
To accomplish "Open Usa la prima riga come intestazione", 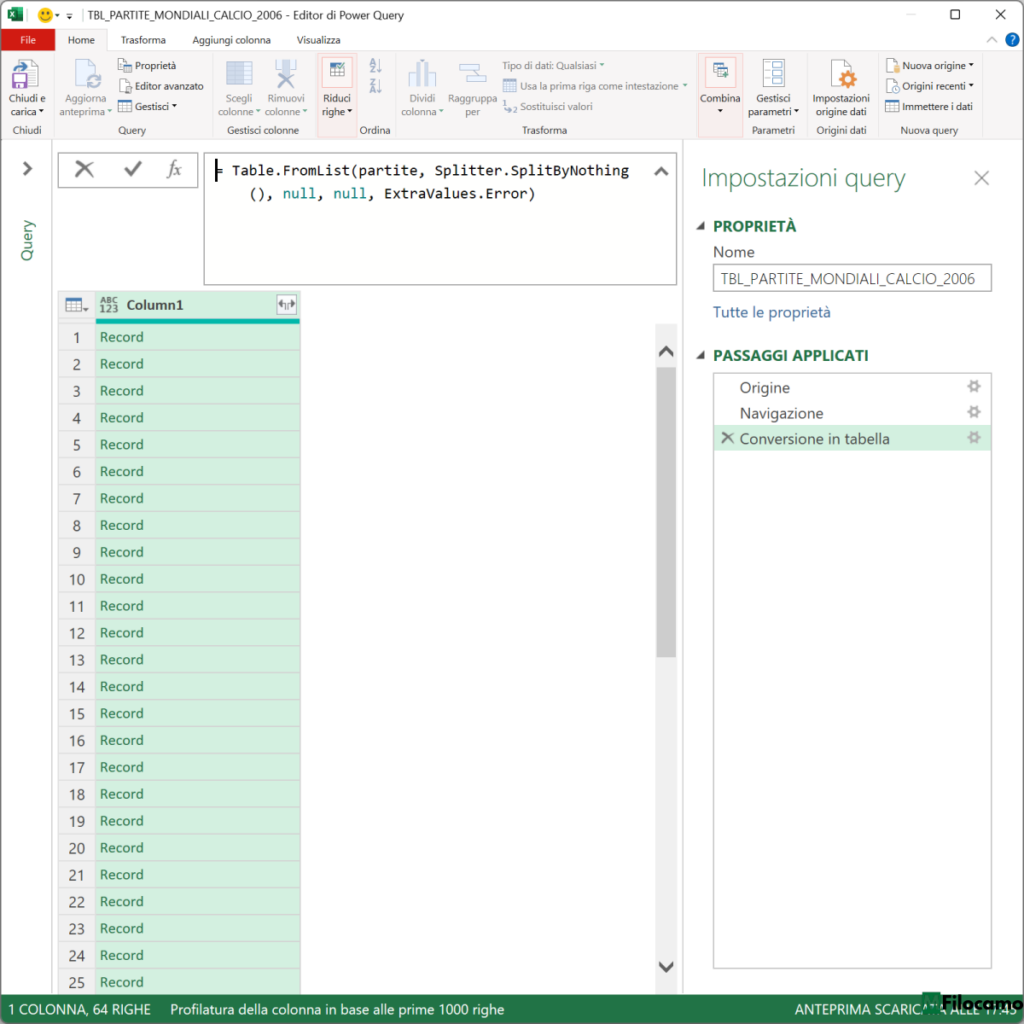I will coord(595,86).
